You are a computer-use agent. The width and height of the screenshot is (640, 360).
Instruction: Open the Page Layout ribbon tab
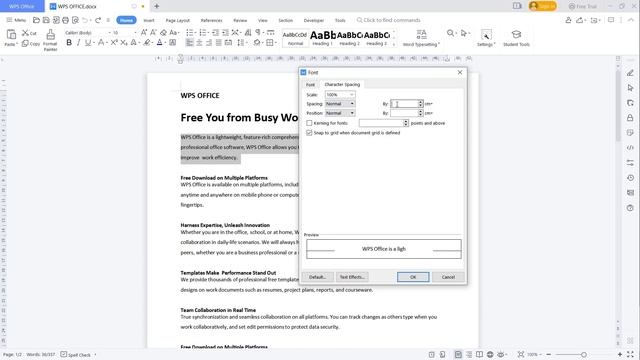pos(178,20)
